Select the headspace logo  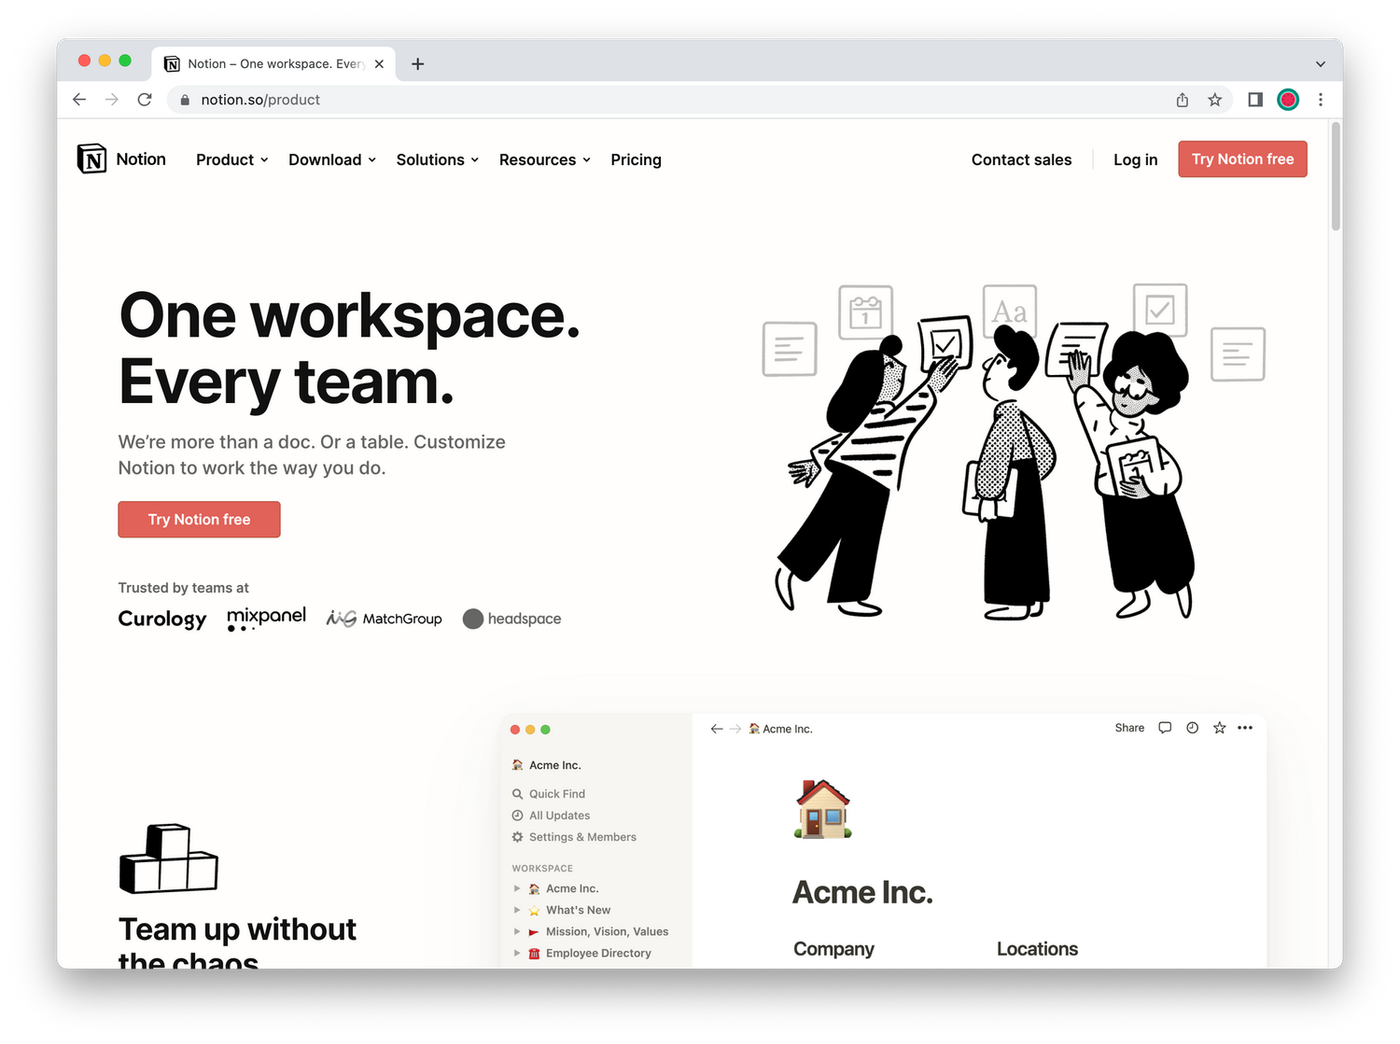pos(511,618)
